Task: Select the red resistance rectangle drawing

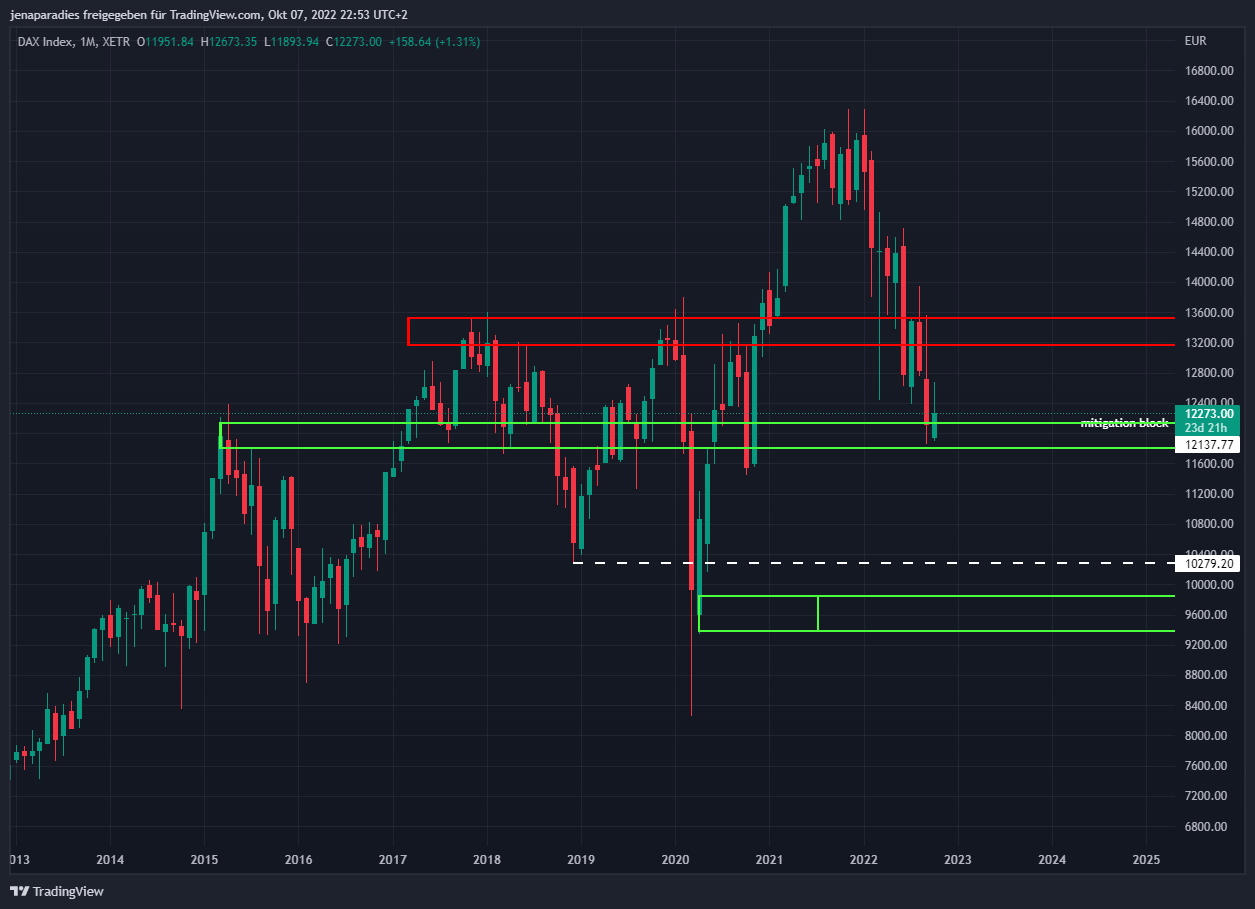Action: (x=790, y=331)
